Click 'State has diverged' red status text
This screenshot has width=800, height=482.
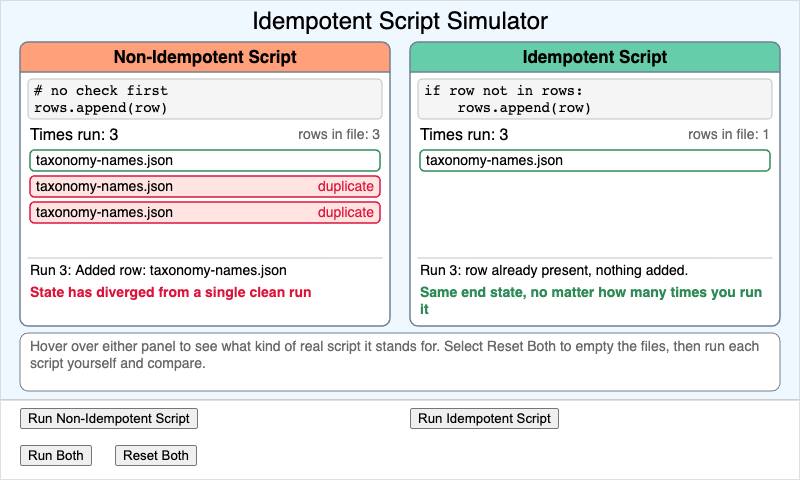coord(170,292)
